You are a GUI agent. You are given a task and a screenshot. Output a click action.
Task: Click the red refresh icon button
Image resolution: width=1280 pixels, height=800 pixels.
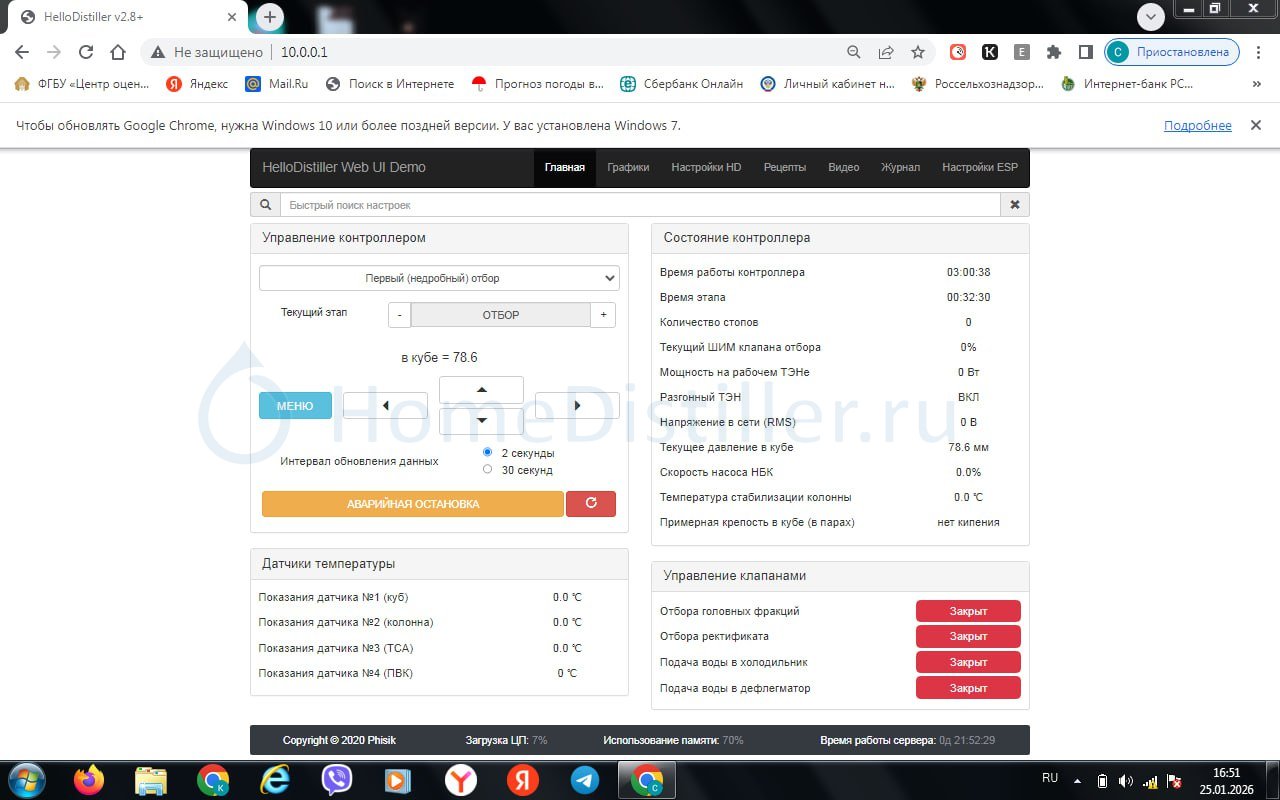(590, 504)
